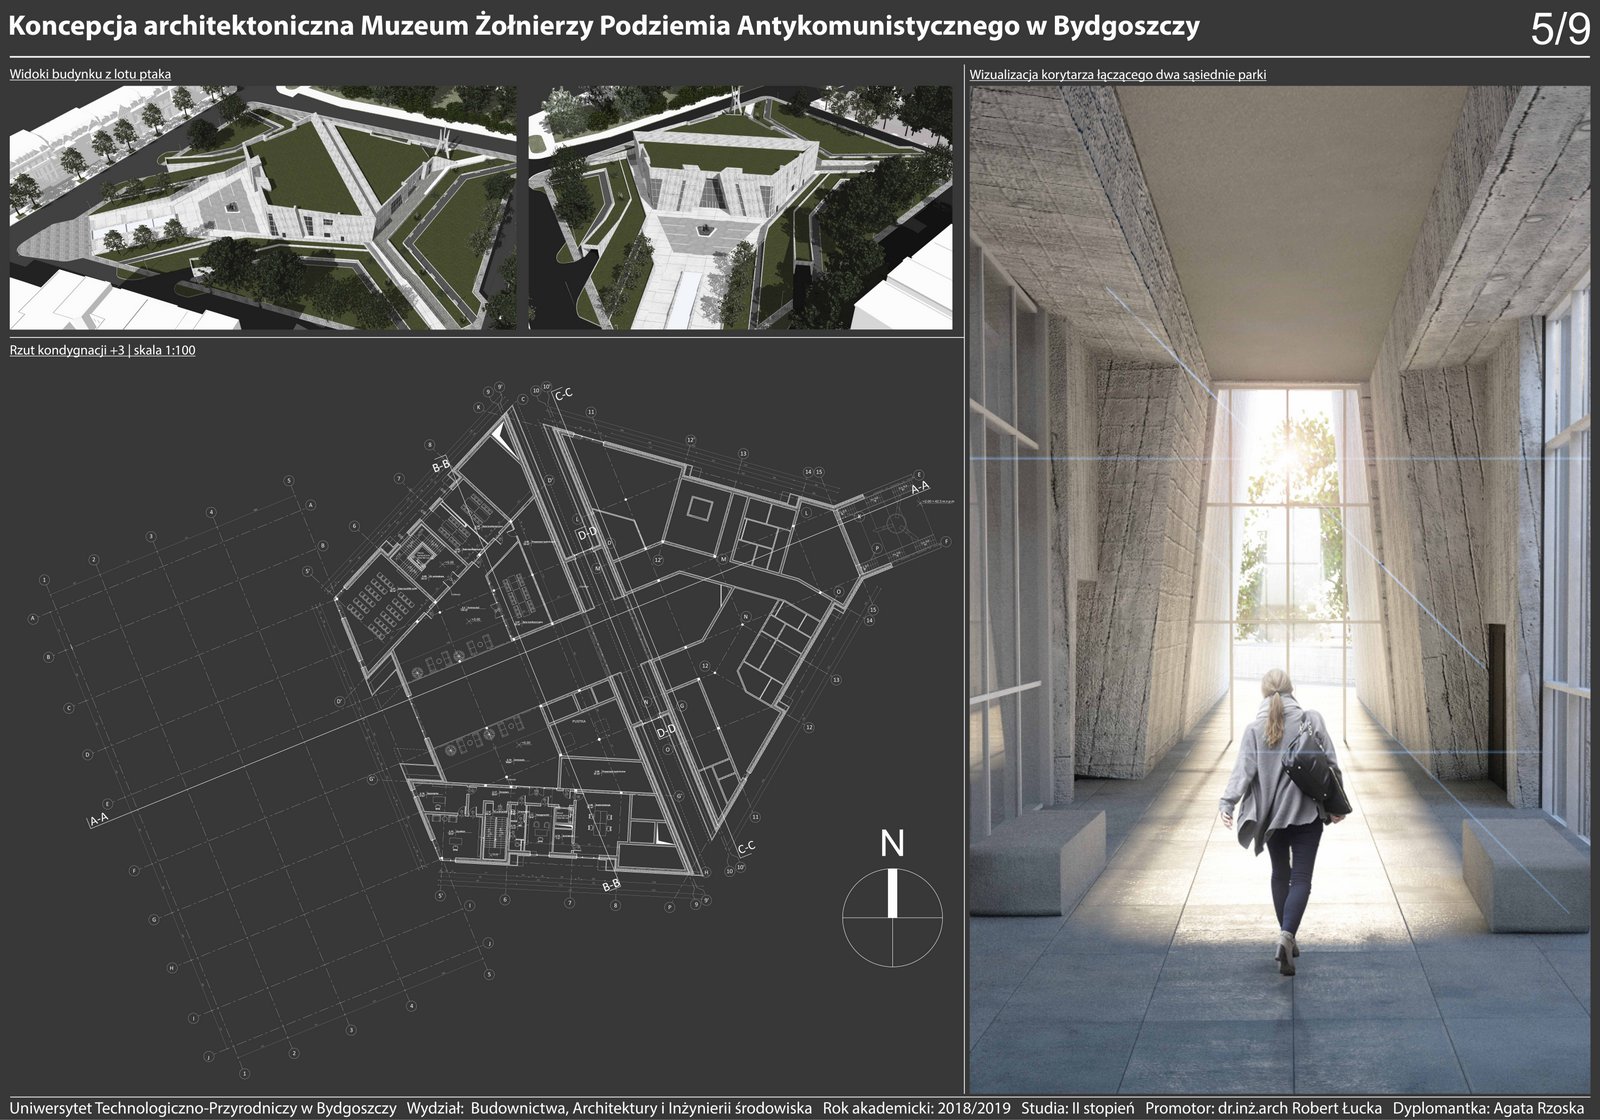Click the upper D-D section label
This screenshot has width=1600, height=1120.
pyautogui.click(x=587, y=533)
